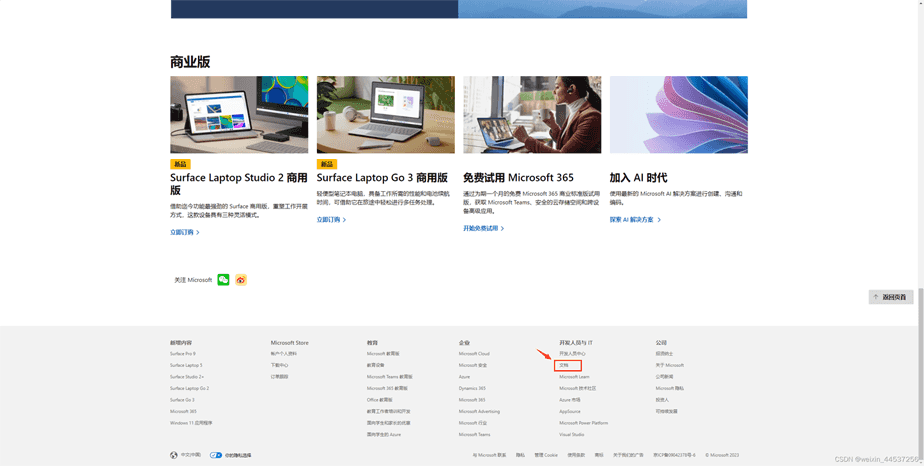The image size is (924, 466).
Task: Click the 返回页首 back to top button
Action: coord(890,297)
